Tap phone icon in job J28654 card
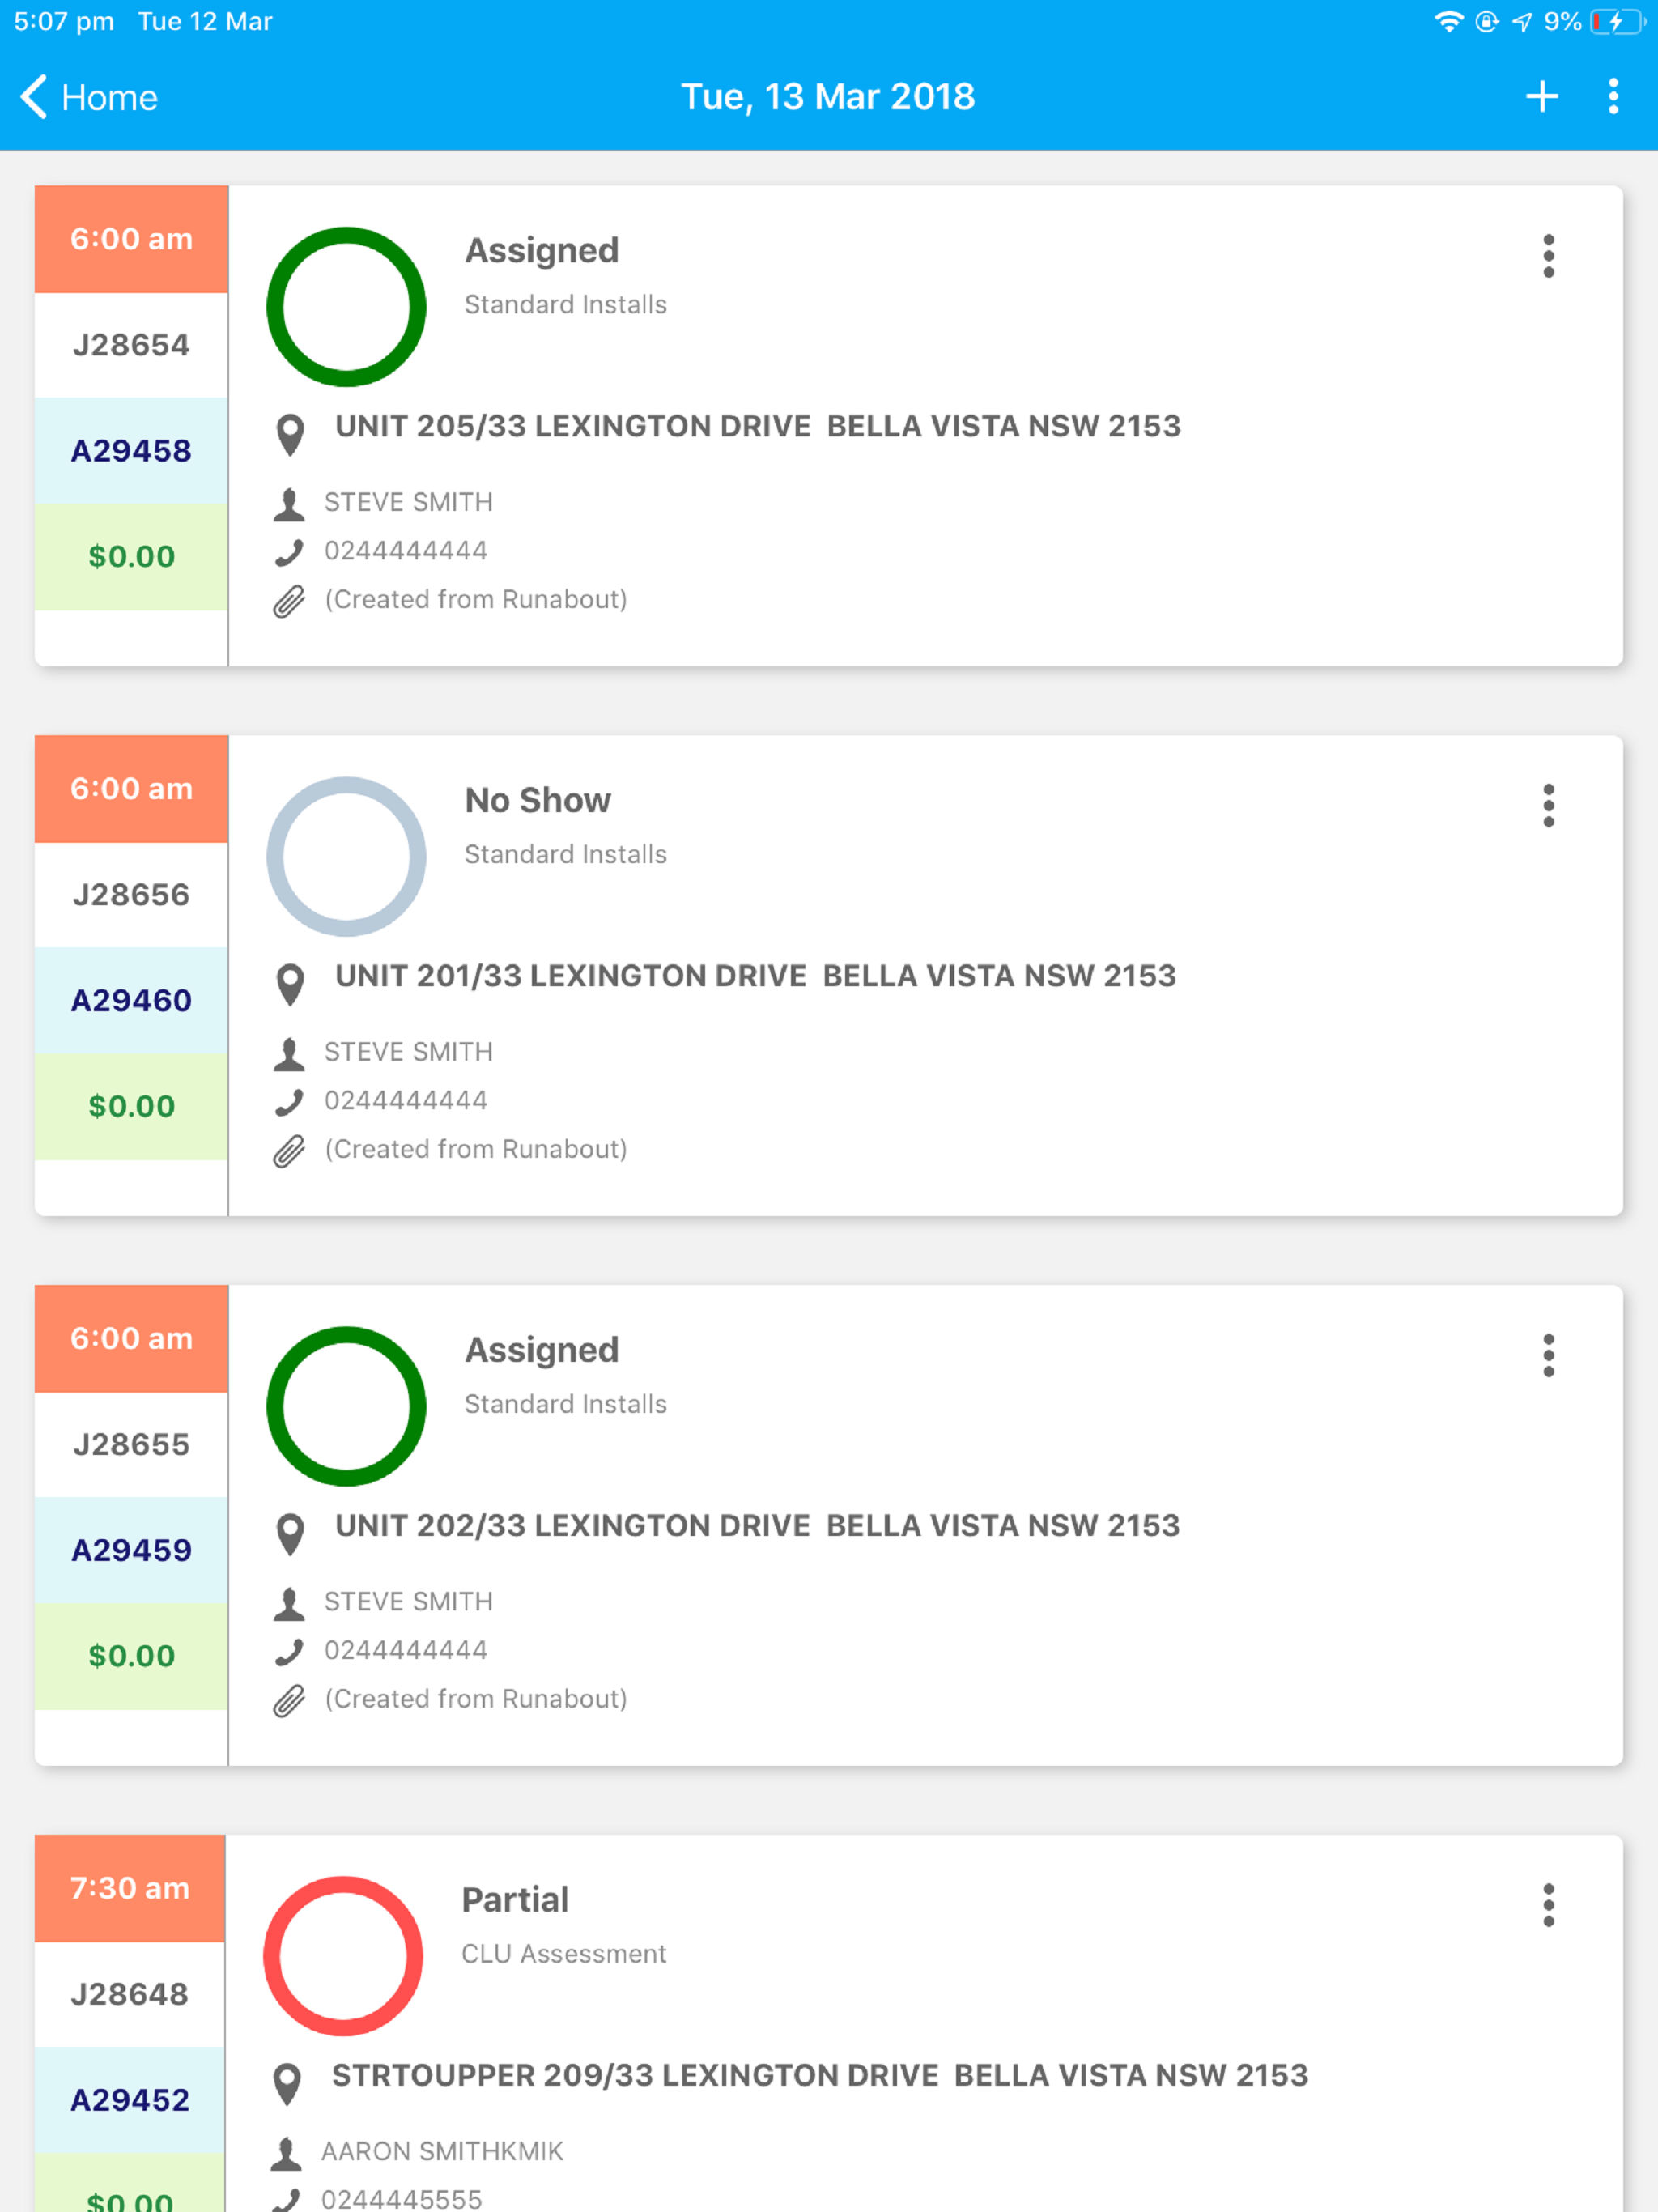The image size is (1658, 2212). tap(289, 552)
